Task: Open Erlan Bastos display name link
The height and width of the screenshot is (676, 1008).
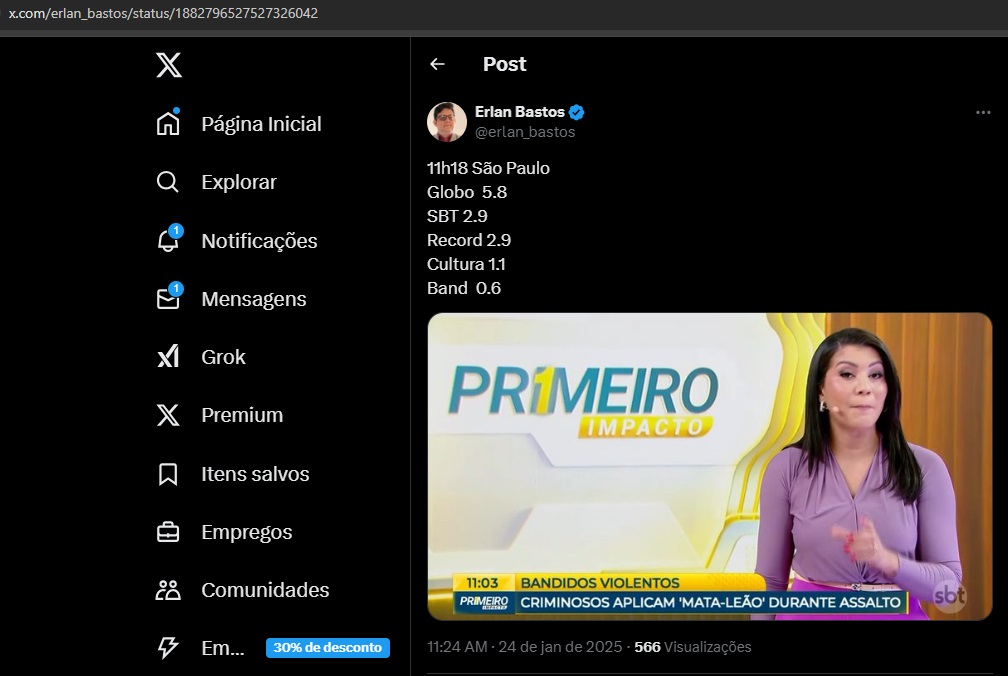Action: pyautogui.click(x=520, y=112)
